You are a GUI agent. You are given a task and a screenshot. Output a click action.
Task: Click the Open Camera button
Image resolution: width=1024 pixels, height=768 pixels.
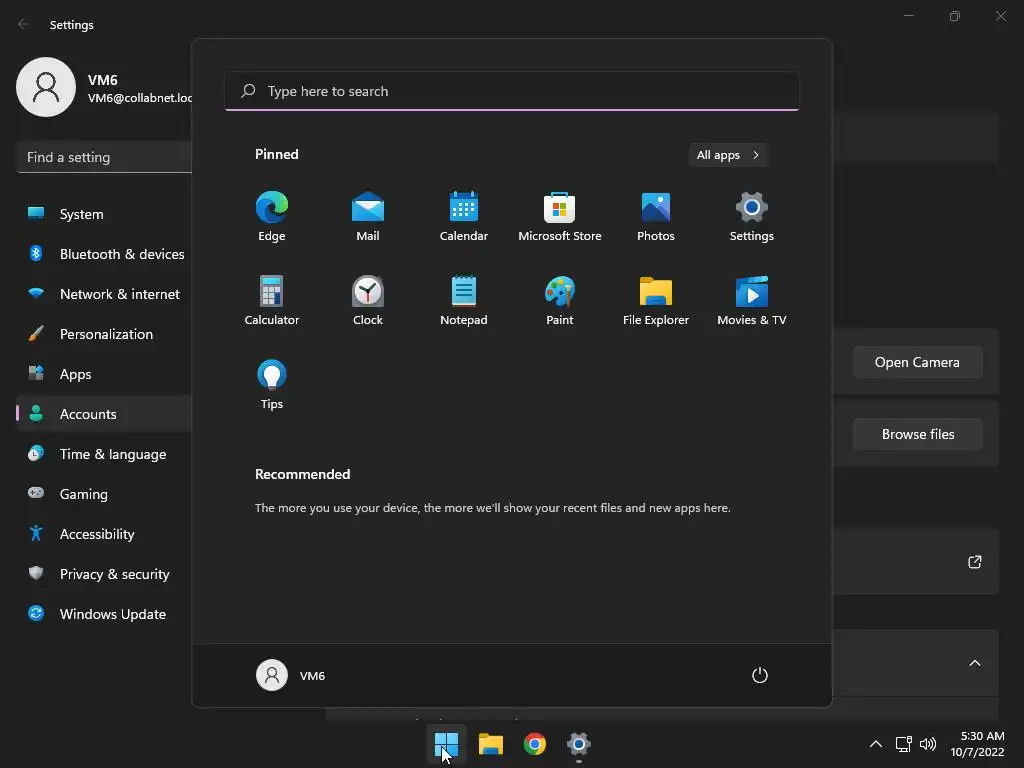(x=918, y=362)
